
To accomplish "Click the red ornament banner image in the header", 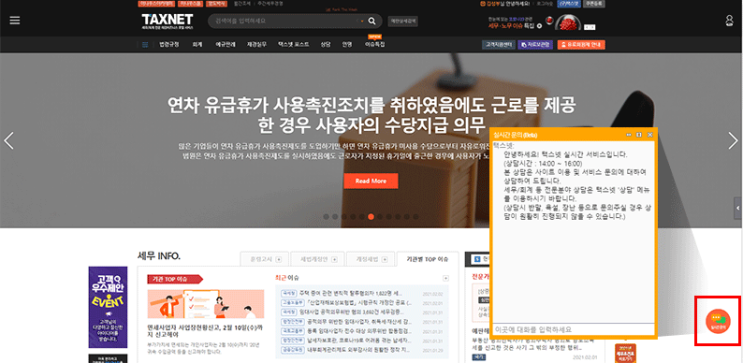I will click(x=568, y=22).
